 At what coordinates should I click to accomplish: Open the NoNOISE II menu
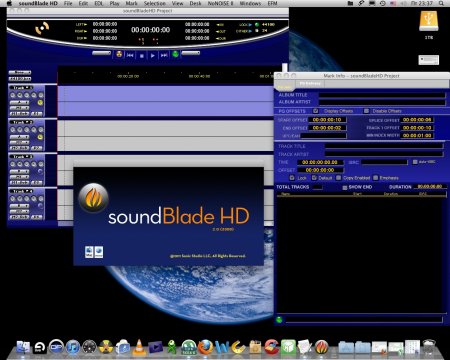(220, 3)
